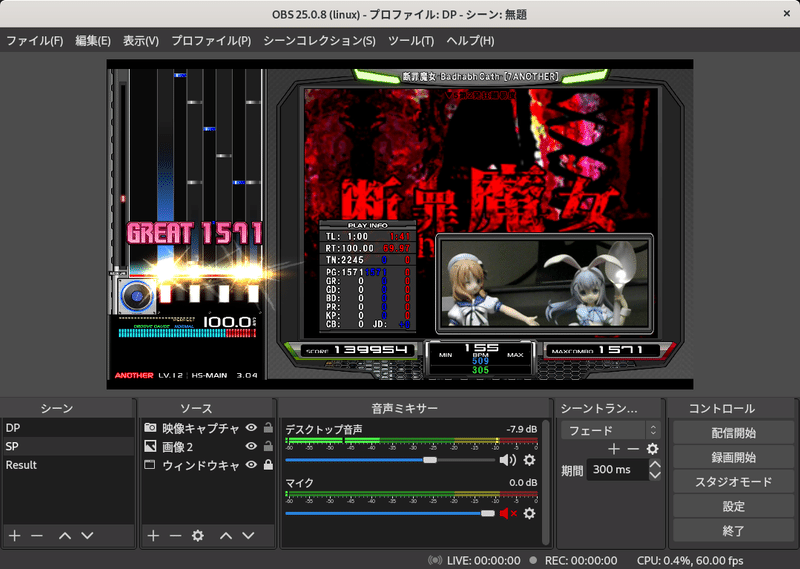The height and width of the screenshot is (569, 800).
Task: Open transition properties gear icon
Action: (x=653, y=449)
